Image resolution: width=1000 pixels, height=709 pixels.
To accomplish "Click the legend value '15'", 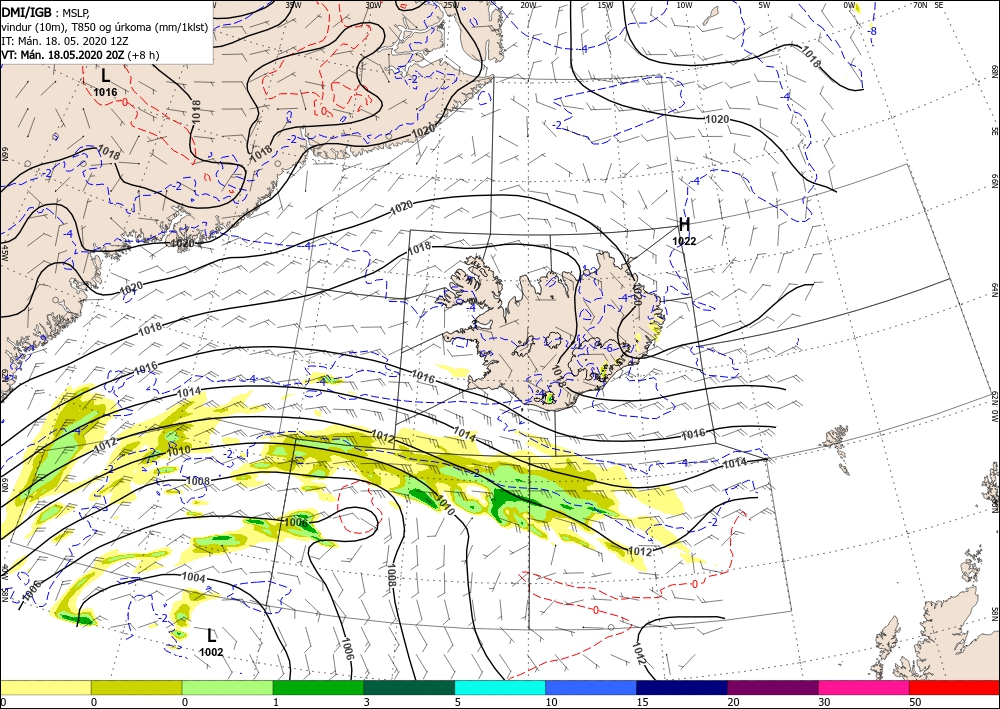I will click(x=642, y=702).
